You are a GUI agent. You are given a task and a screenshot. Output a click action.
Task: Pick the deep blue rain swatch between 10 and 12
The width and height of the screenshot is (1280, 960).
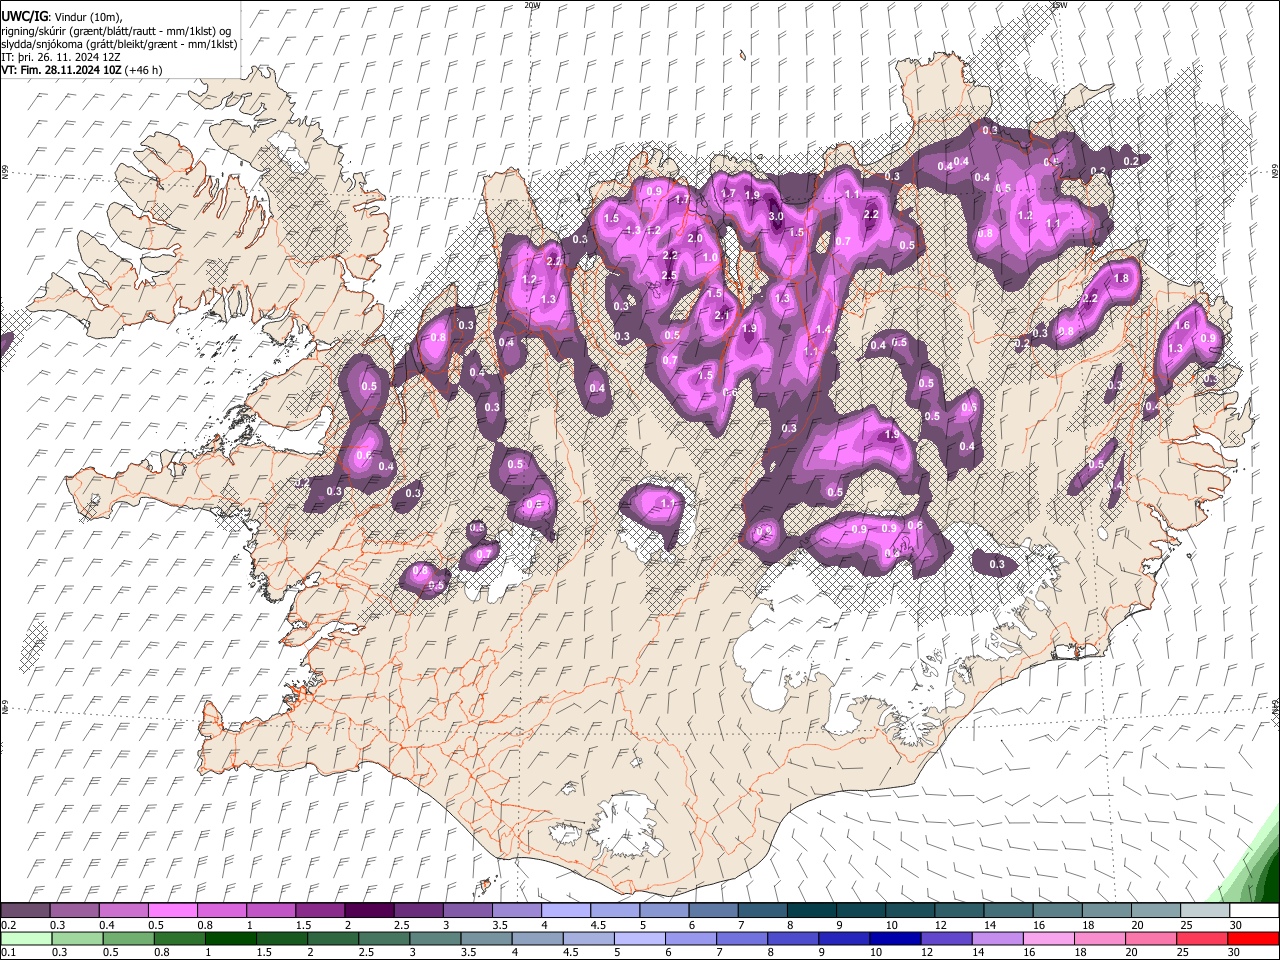895,938
